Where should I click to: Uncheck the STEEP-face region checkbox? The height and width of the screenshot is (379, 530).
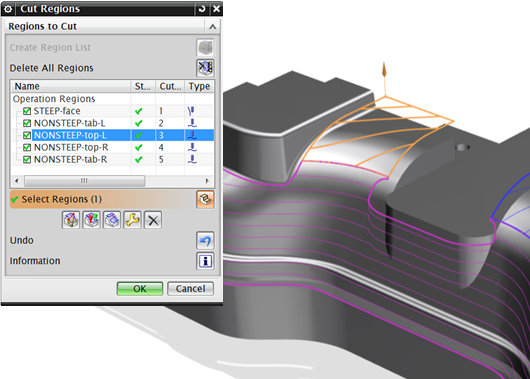point(27,111)
